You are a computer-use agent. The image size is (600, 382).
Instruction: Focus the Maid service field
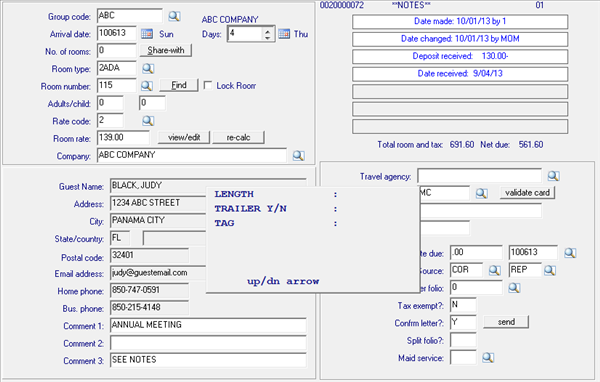pyautogui.click(x=463, y=358)
